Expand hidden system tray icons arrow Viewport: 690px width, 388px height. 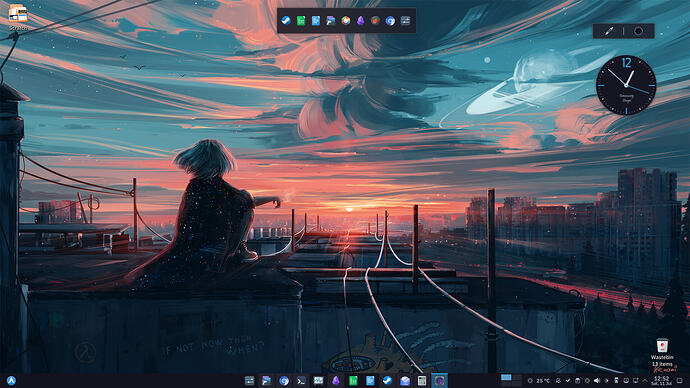pos(645,381)
